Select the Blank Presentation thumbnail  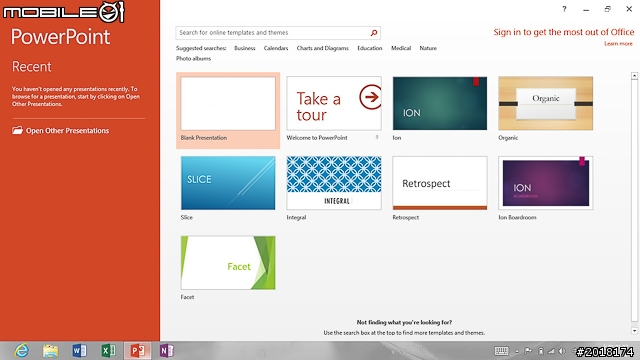[228, 104]
